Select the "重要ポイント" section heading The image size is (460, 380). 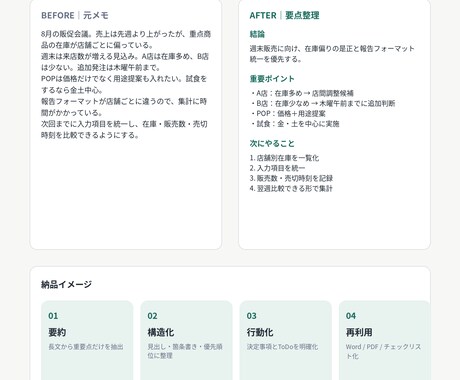[x=272, y=79]
